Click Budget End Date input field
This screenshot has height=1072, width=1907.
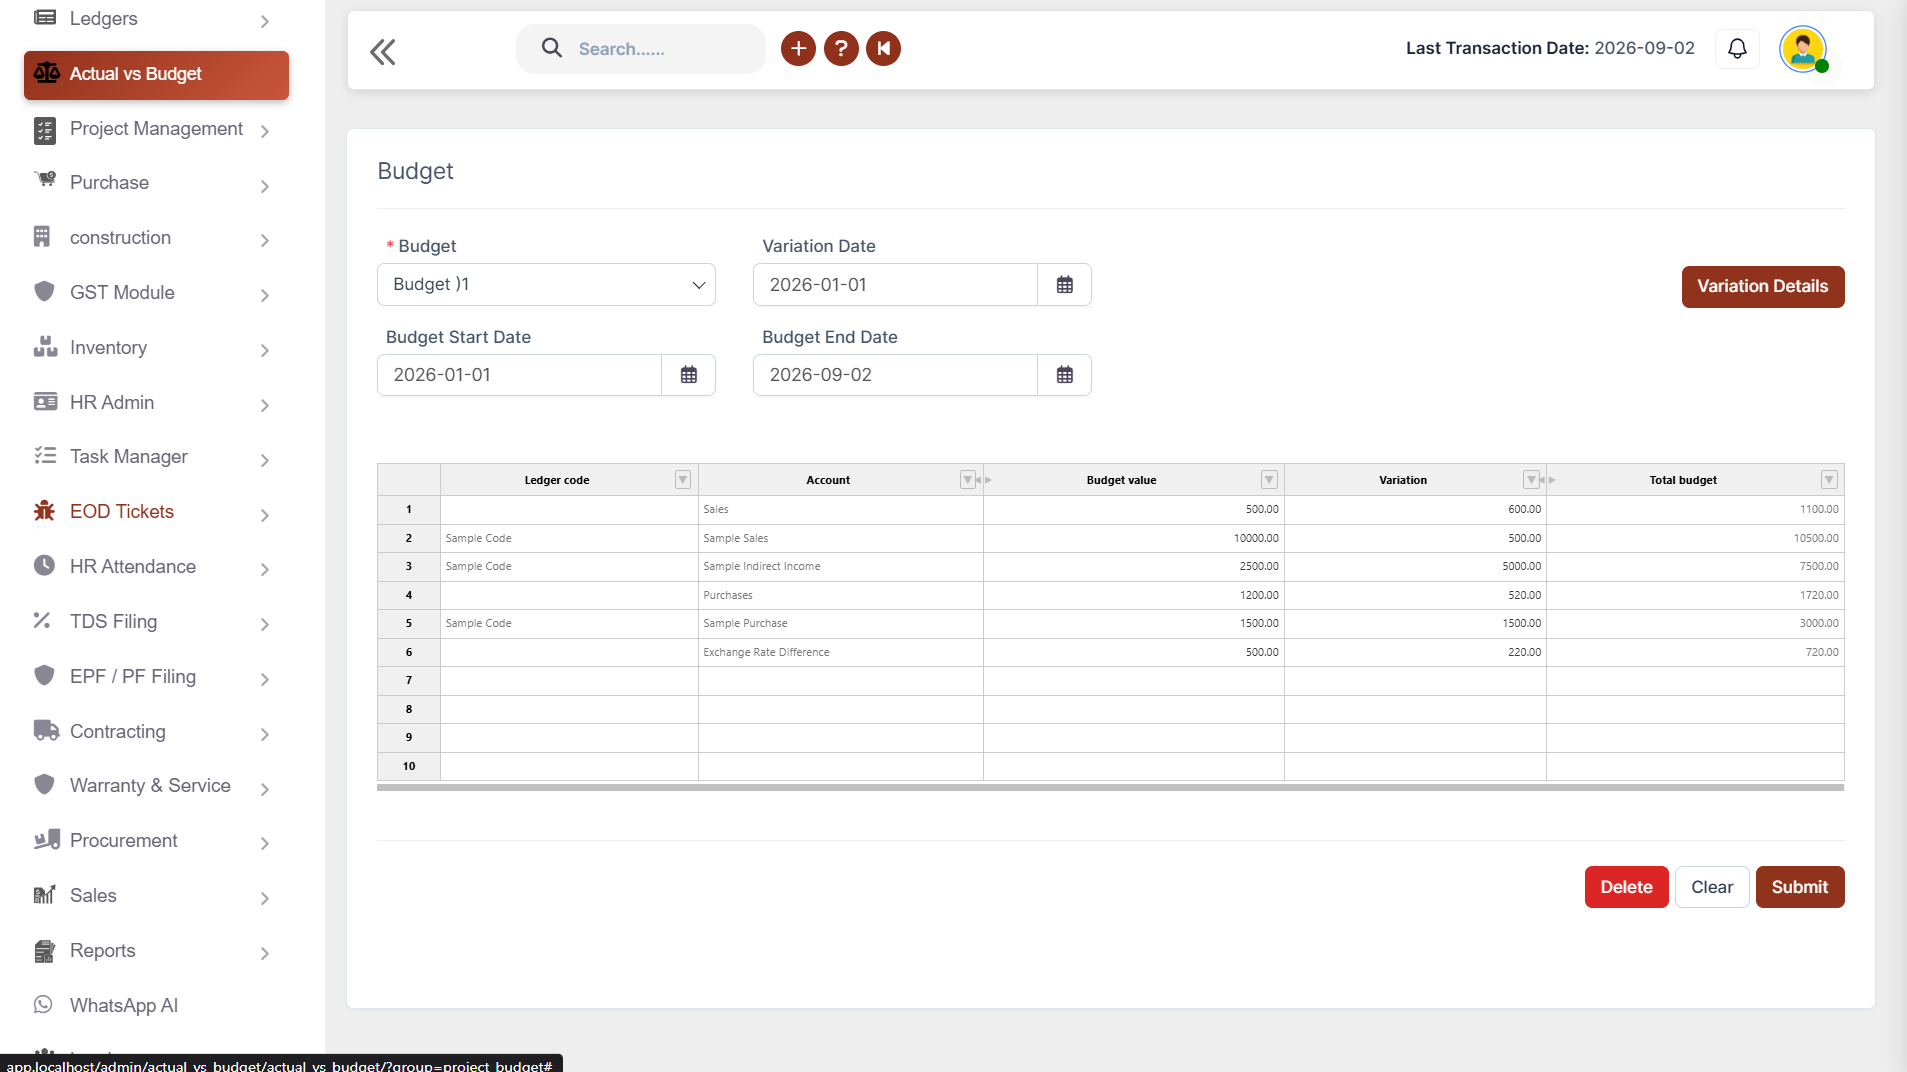[x=895, y=375]
